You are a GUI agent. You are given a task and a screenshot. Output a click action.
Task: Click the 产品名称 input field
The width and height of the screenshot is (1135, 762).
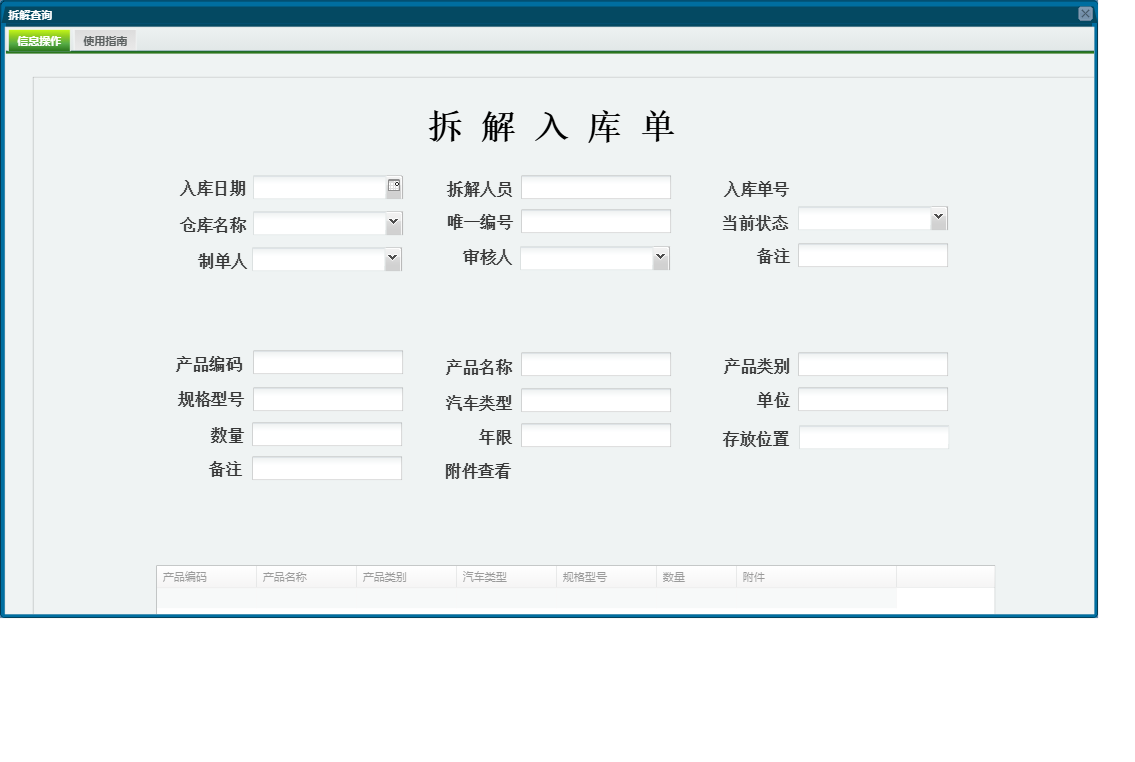[x=595, y=364]
